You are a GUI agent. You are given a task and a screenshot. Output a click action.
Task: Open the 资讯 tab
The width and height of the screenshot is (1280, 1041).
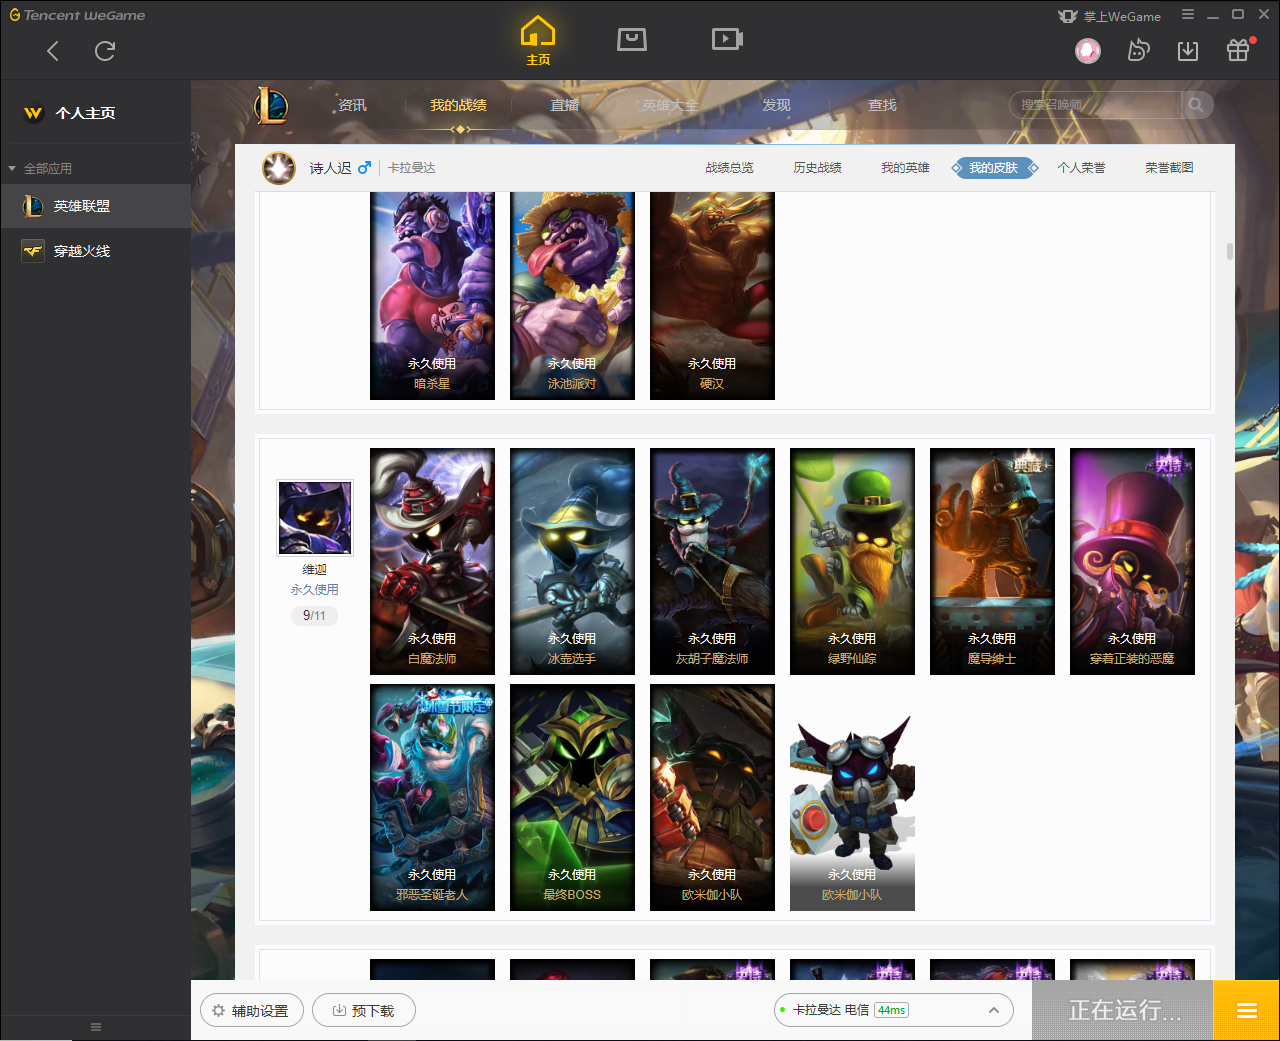coord(352,105)
